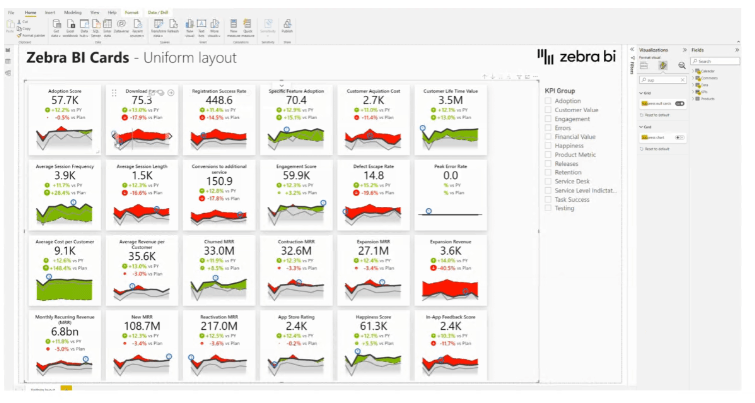This screenshot has height=403, width=755.
Task: Check the Financial Value checkbox
Action: coord(548,137)
